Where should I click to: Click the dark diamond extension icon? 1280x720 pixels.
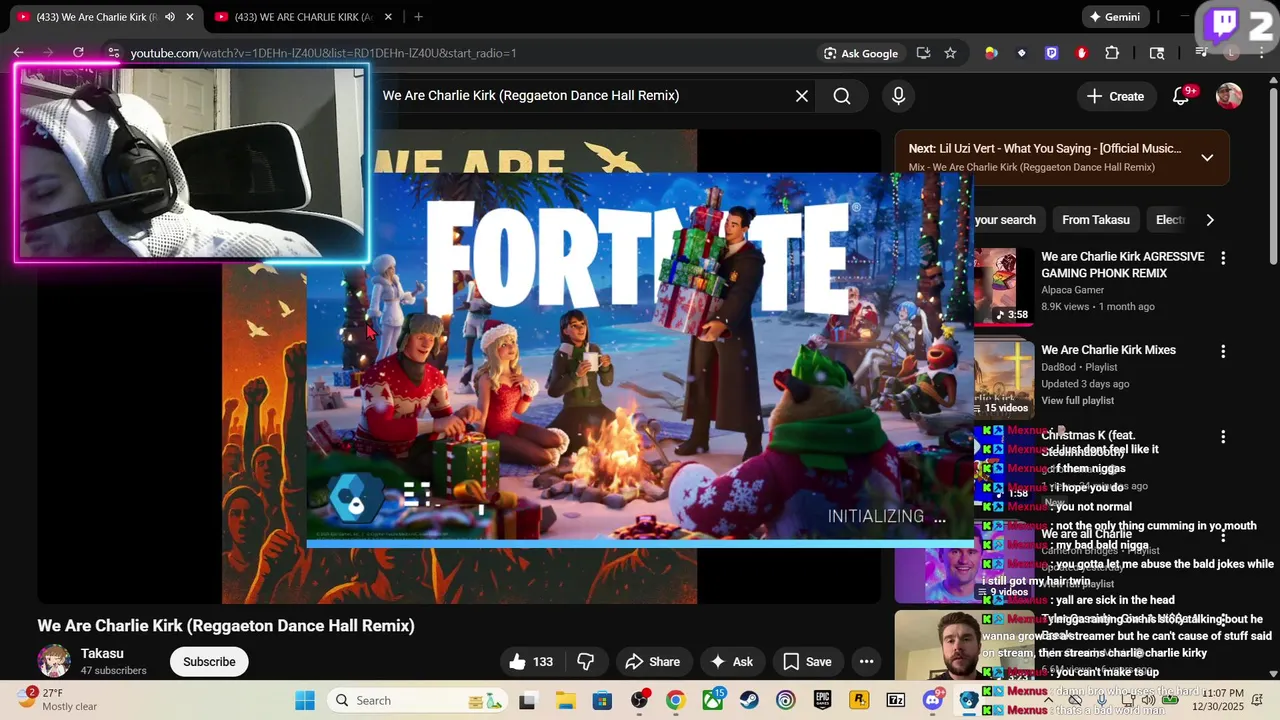1021,53
